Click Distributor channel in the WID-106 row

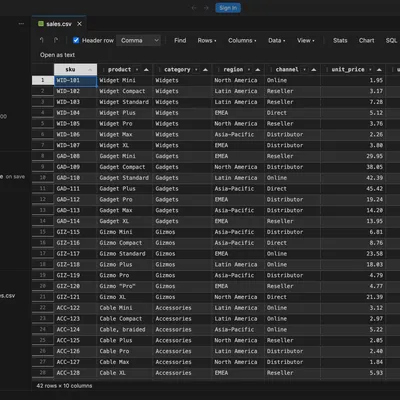[x=293, y=134]
